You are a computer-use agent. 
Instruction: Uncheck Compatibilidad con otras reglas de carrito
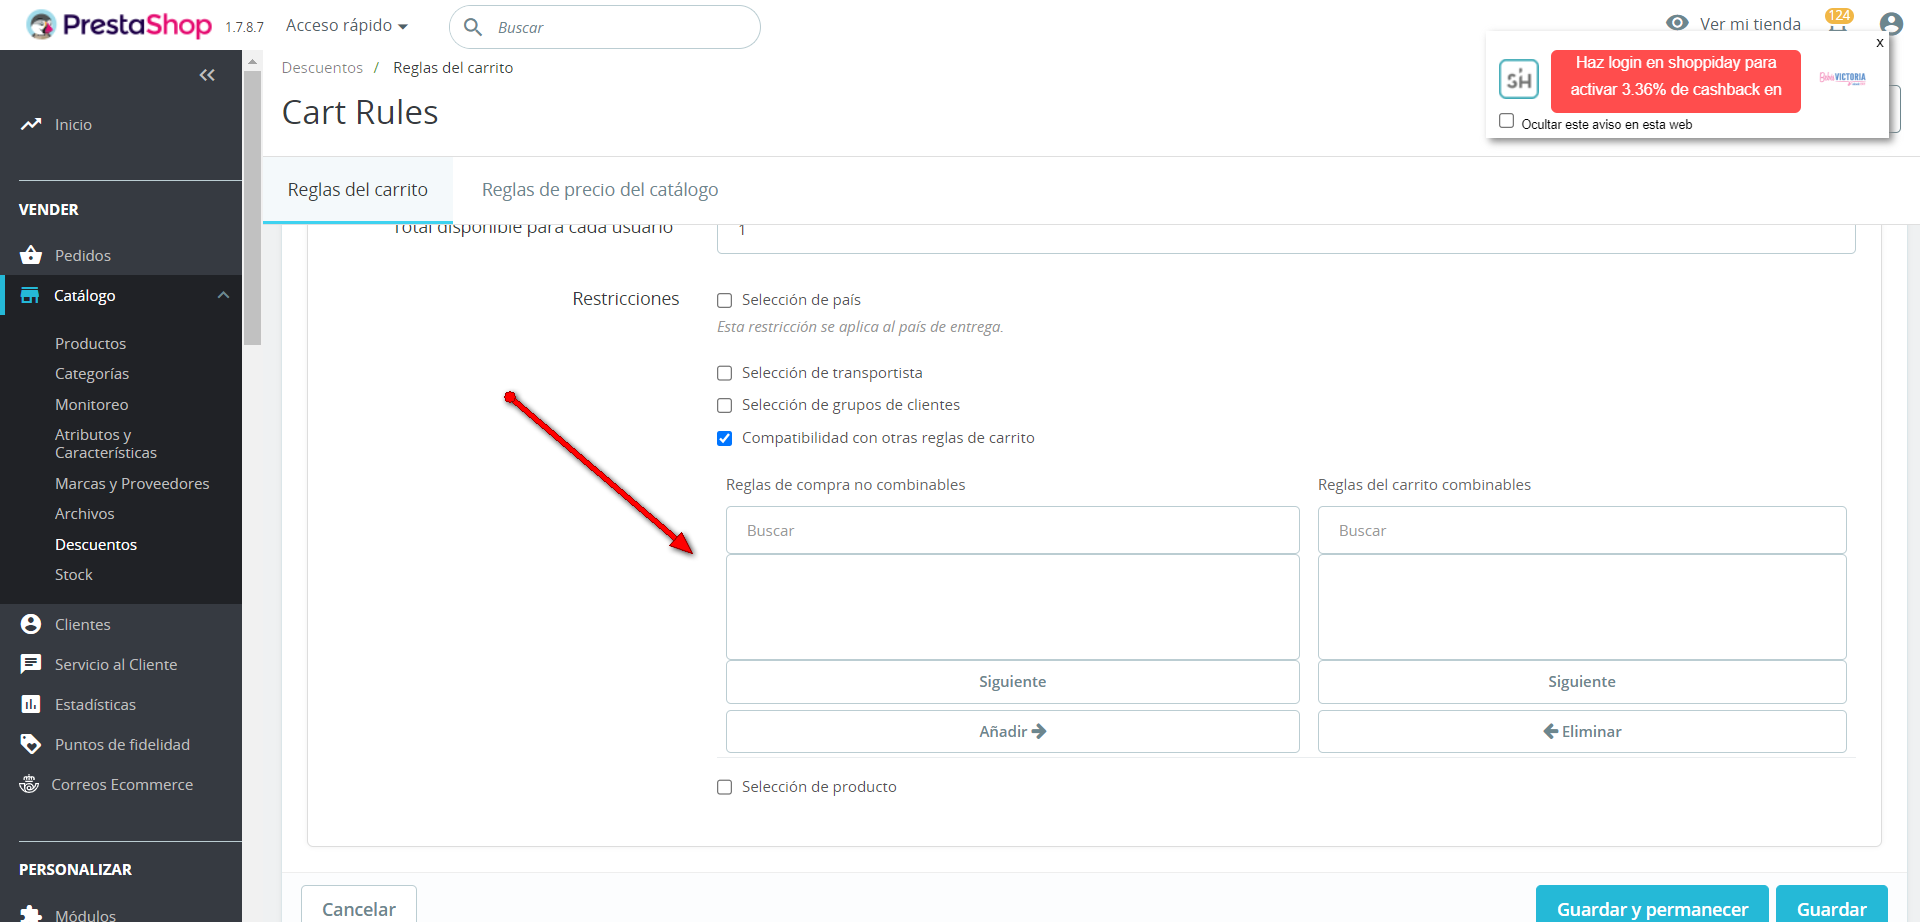[x=725, y=438]
